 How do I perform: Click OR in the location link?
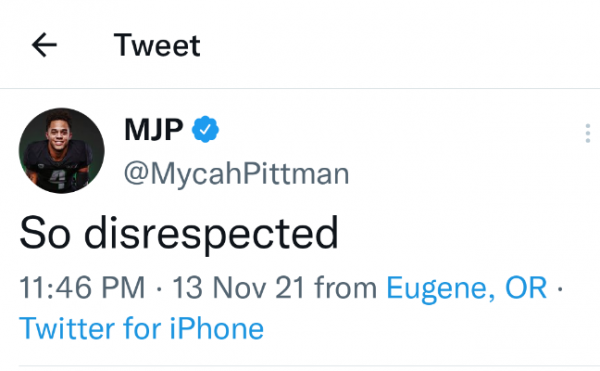tap(526, 287)
